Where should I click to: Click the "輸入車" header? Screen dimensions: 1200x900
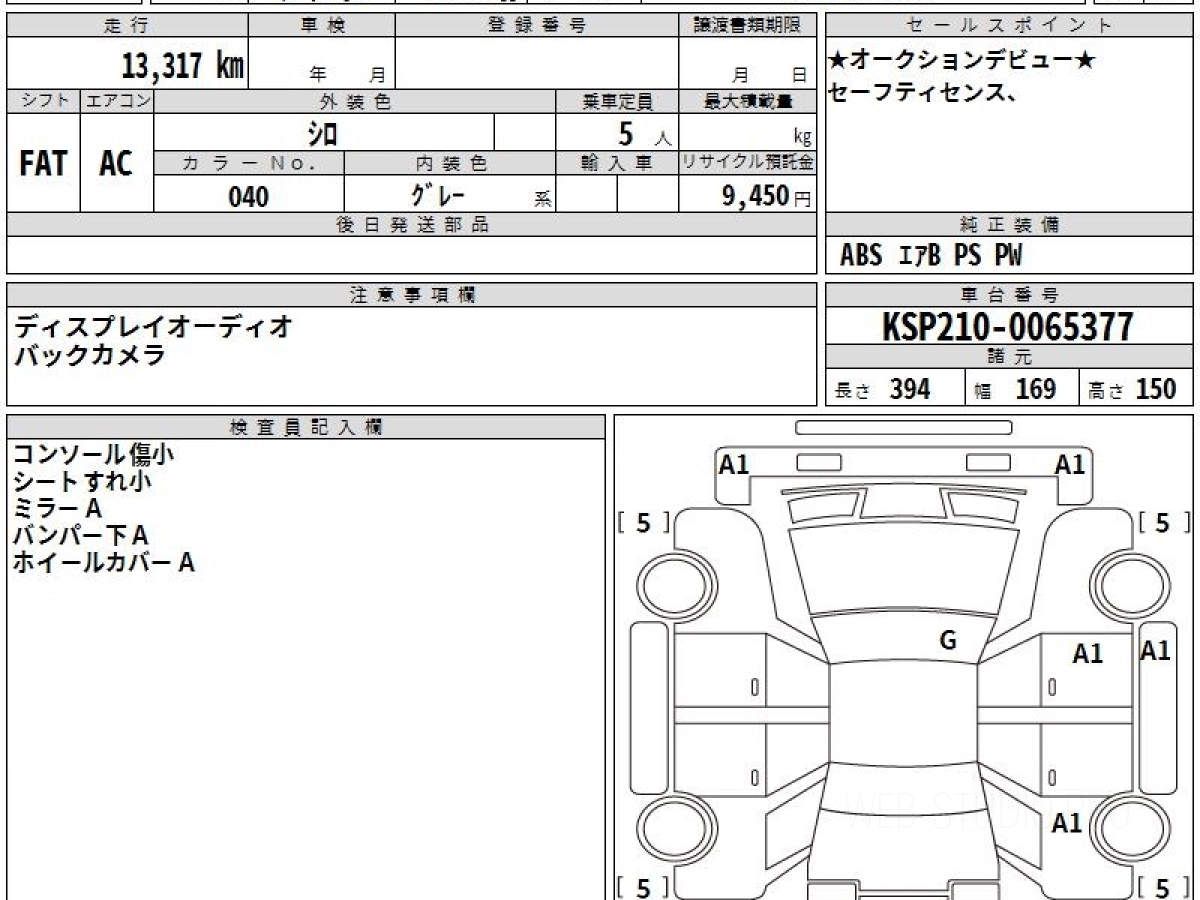click(x=617, y=163)
